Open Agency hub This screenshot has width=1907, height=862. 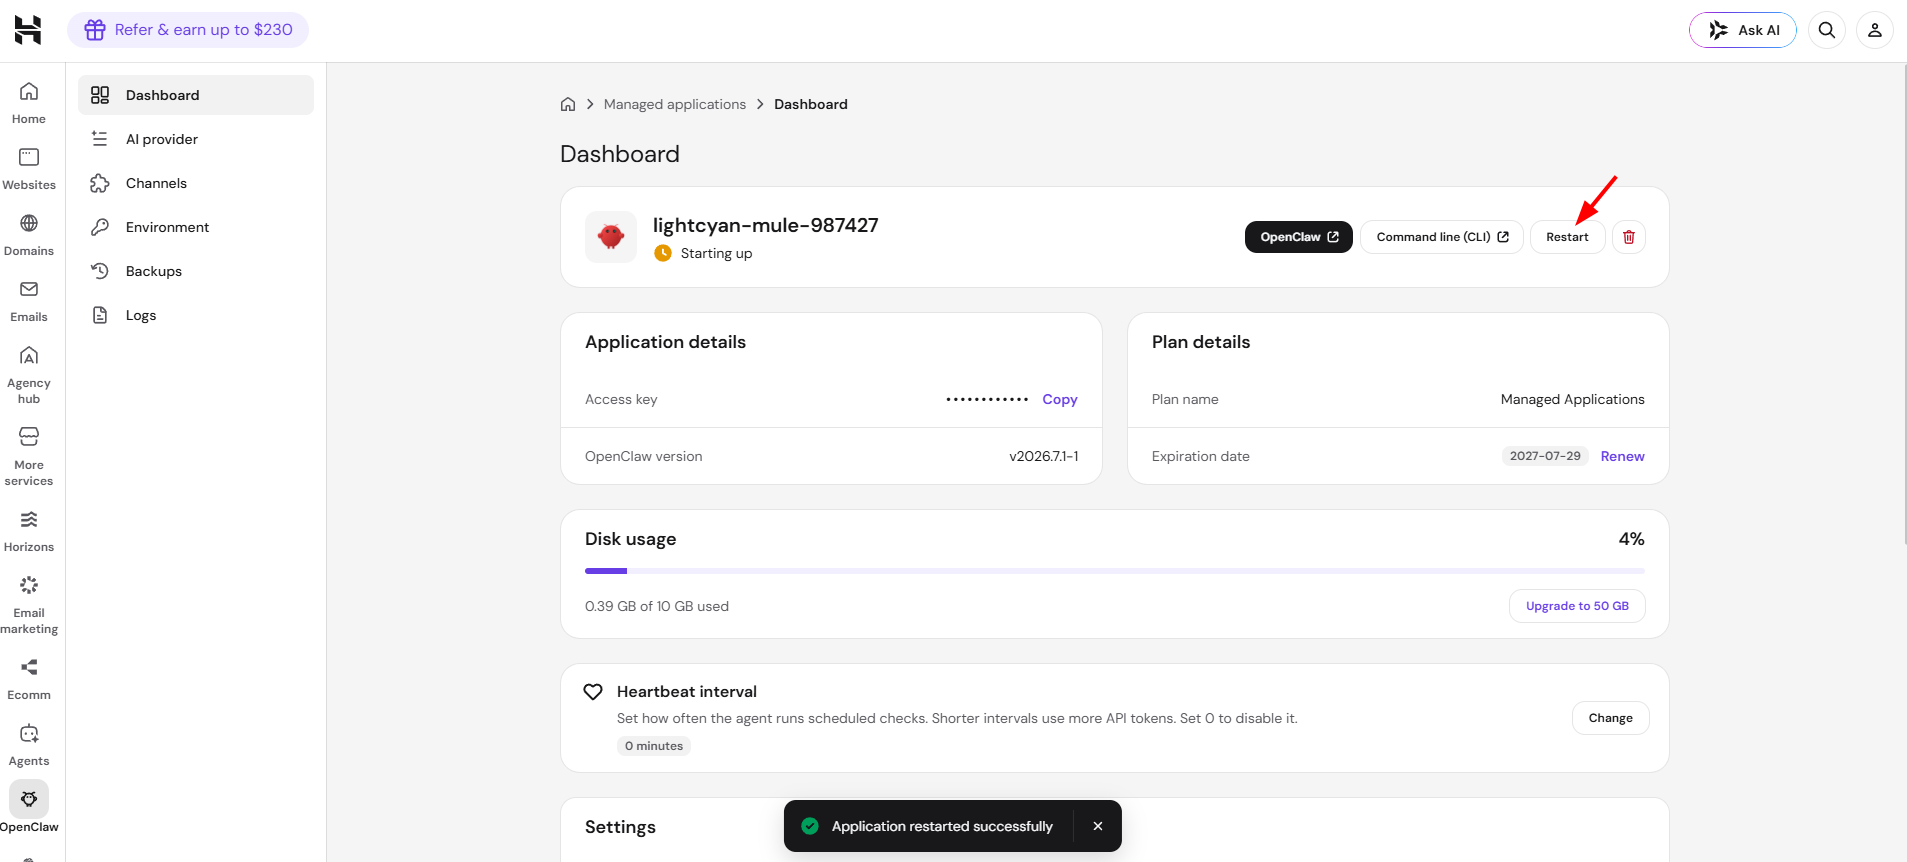pos(29,375)
